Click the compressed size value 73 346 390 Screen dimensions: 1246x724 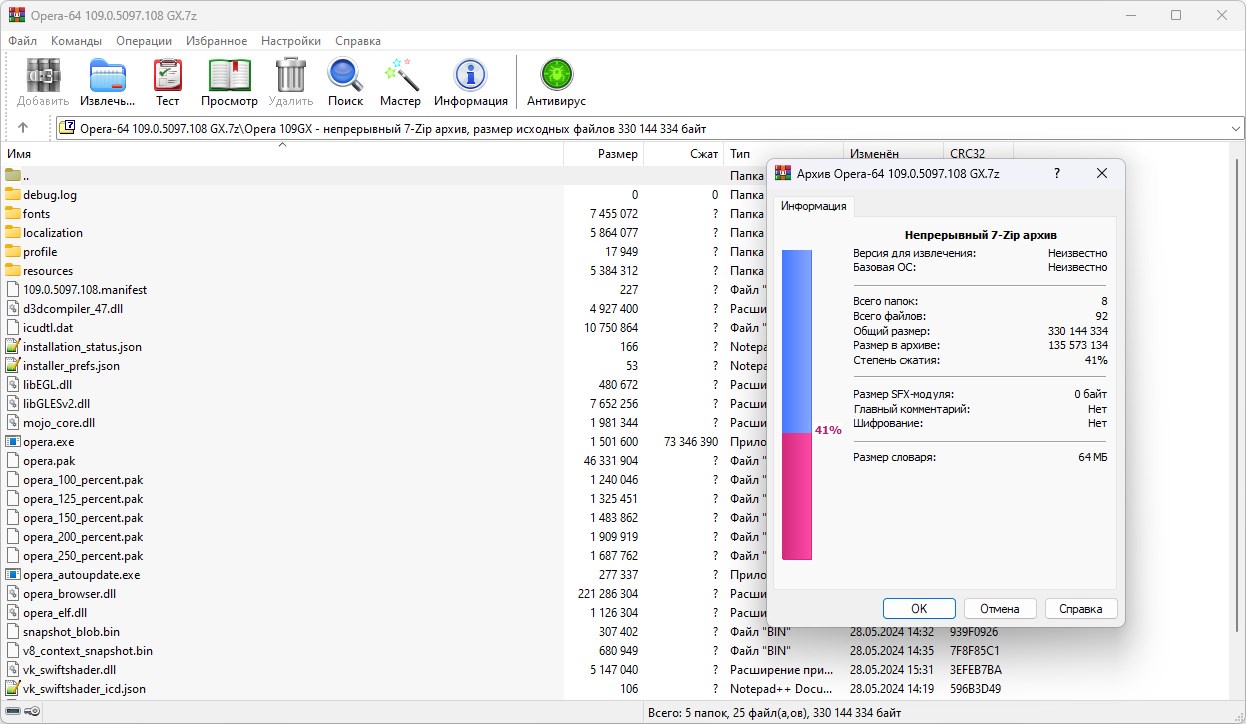[691, 441]
